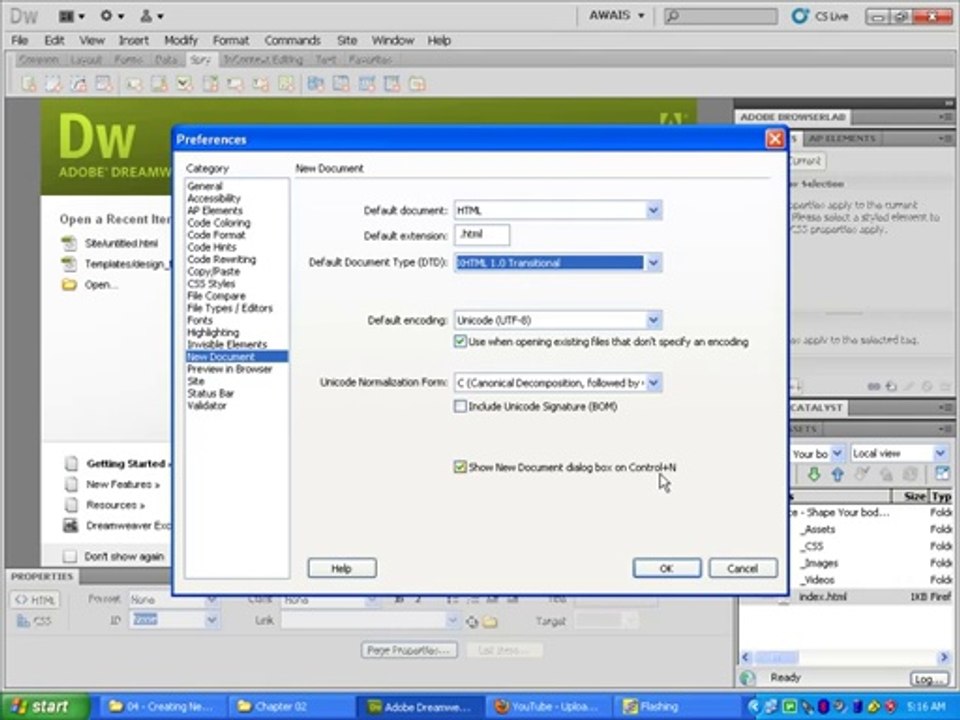The height and width of the screenshot is (720, 960).
Task: Click the green Get files arrow
Action: [814, 474]
